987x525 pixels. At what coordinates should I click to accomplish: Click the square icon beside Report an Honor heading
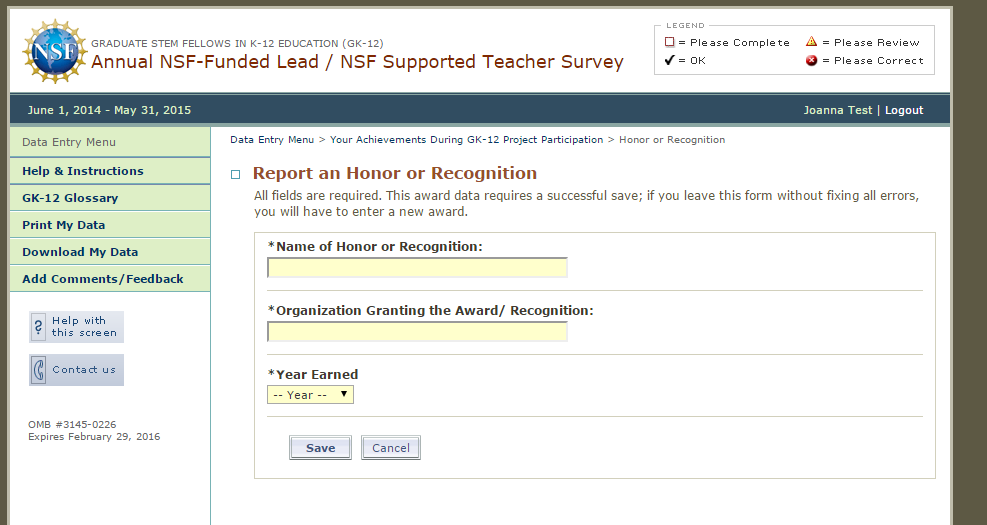[x=236, y=175]
